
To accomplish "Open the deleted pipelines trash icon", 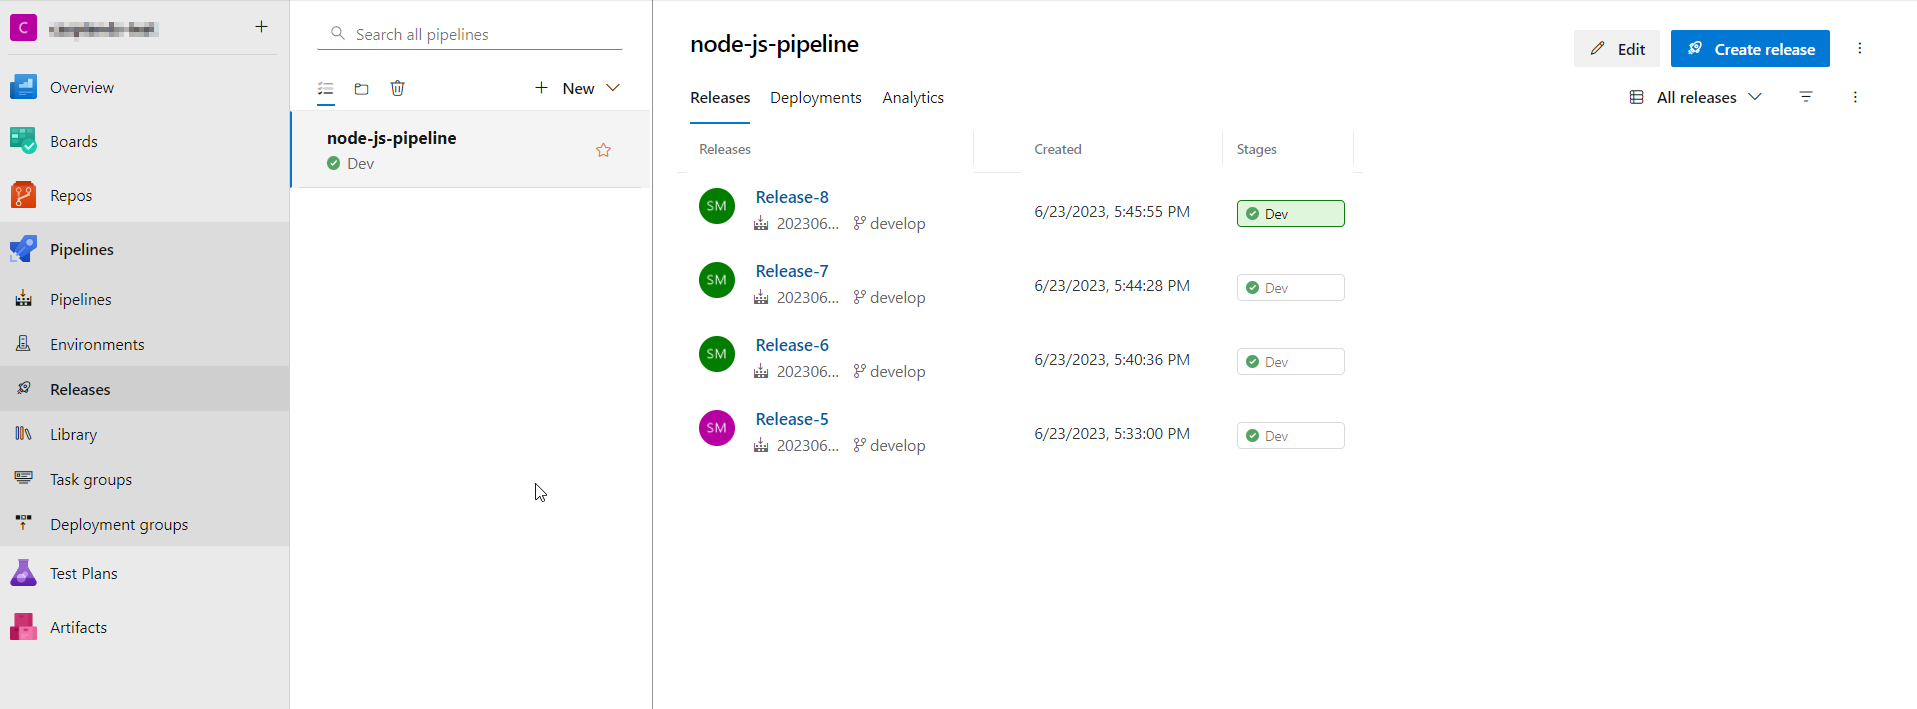I will [x=397, y=88].
